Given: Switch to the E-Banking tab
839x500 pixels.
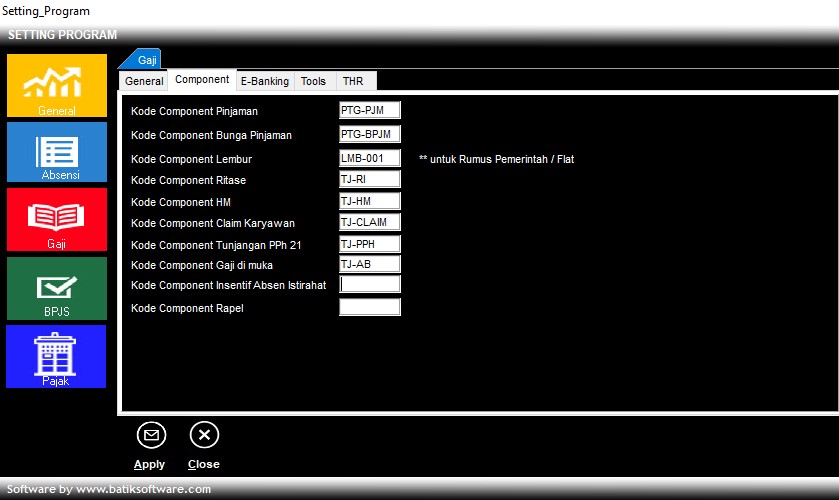Looking at the screenshot, I should (265, 81).
